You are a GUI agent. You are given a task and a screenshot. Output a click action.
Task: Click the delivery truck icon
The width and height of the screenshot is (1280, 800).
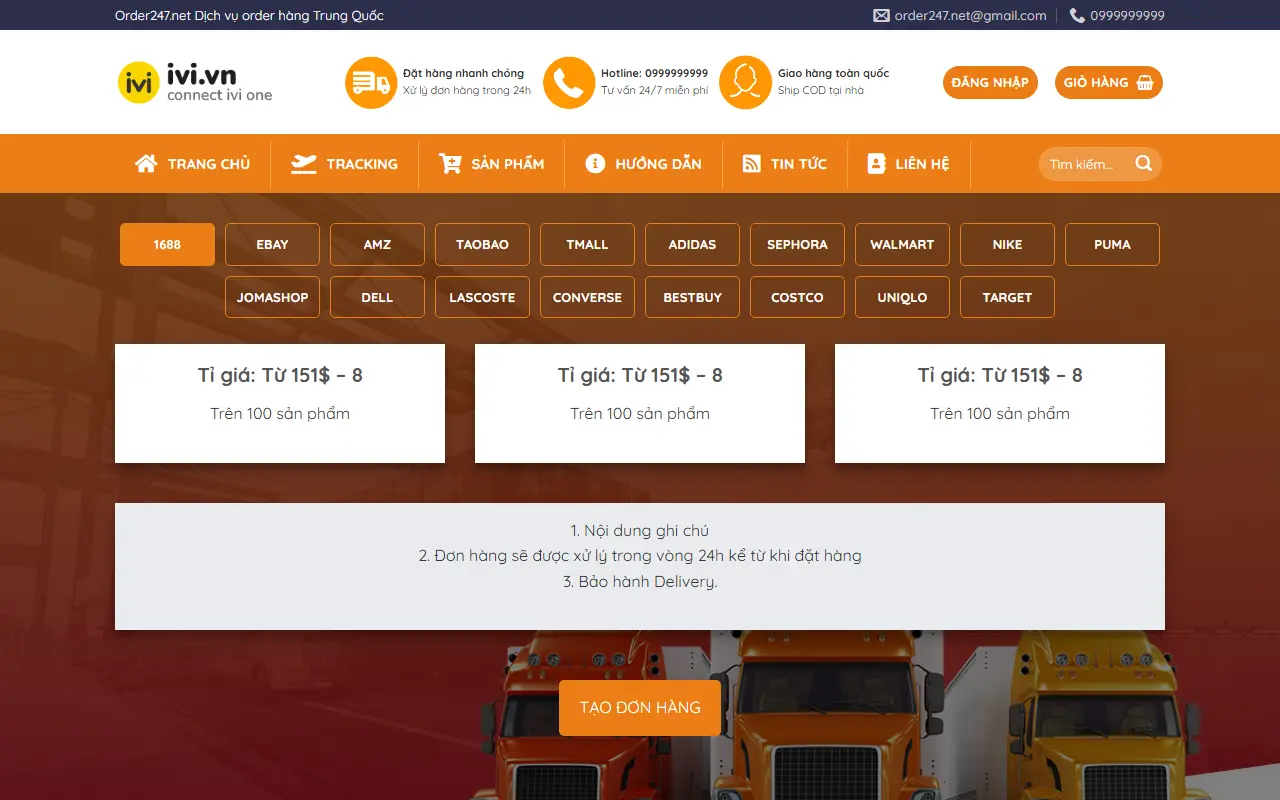tap(371, 82)
